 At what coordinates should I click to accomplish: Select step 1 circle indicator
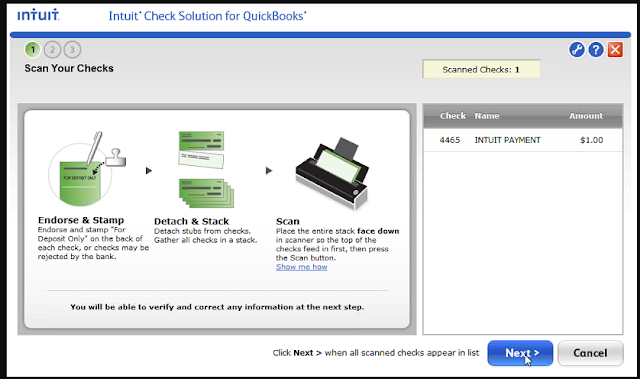33,50
